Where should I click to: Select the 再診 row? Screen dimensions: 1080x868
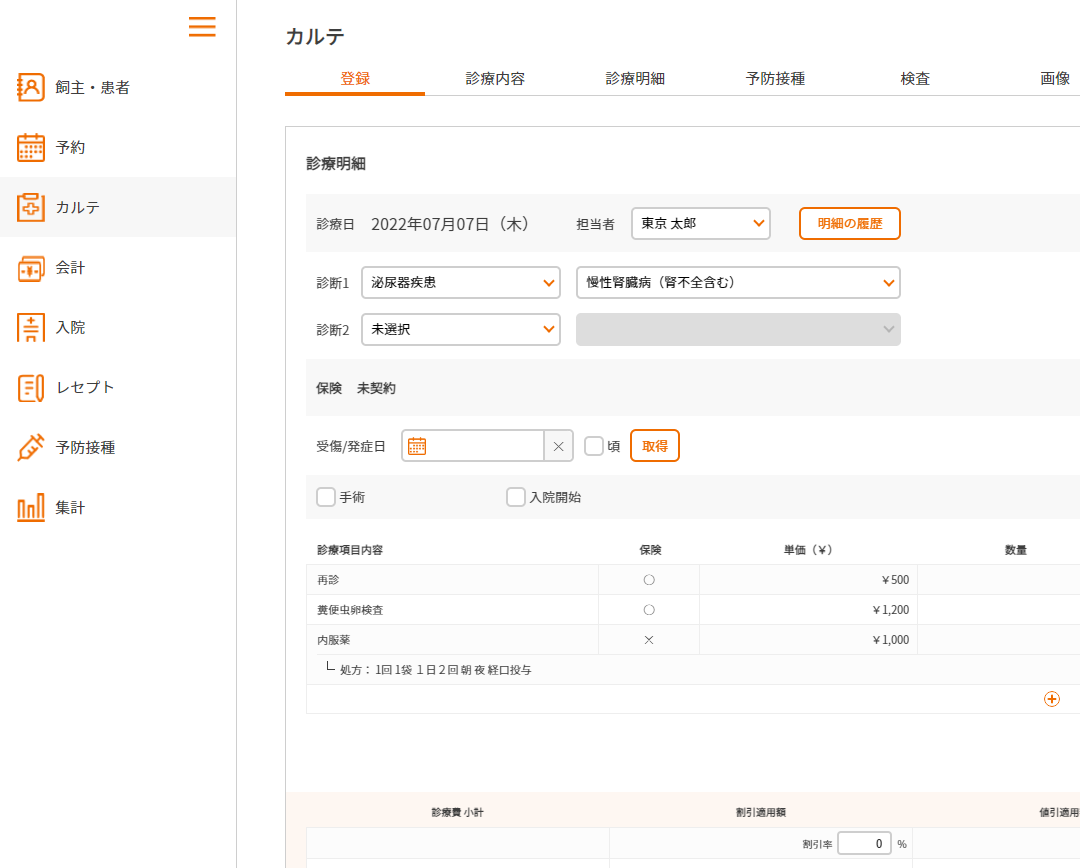pos(693,580)
